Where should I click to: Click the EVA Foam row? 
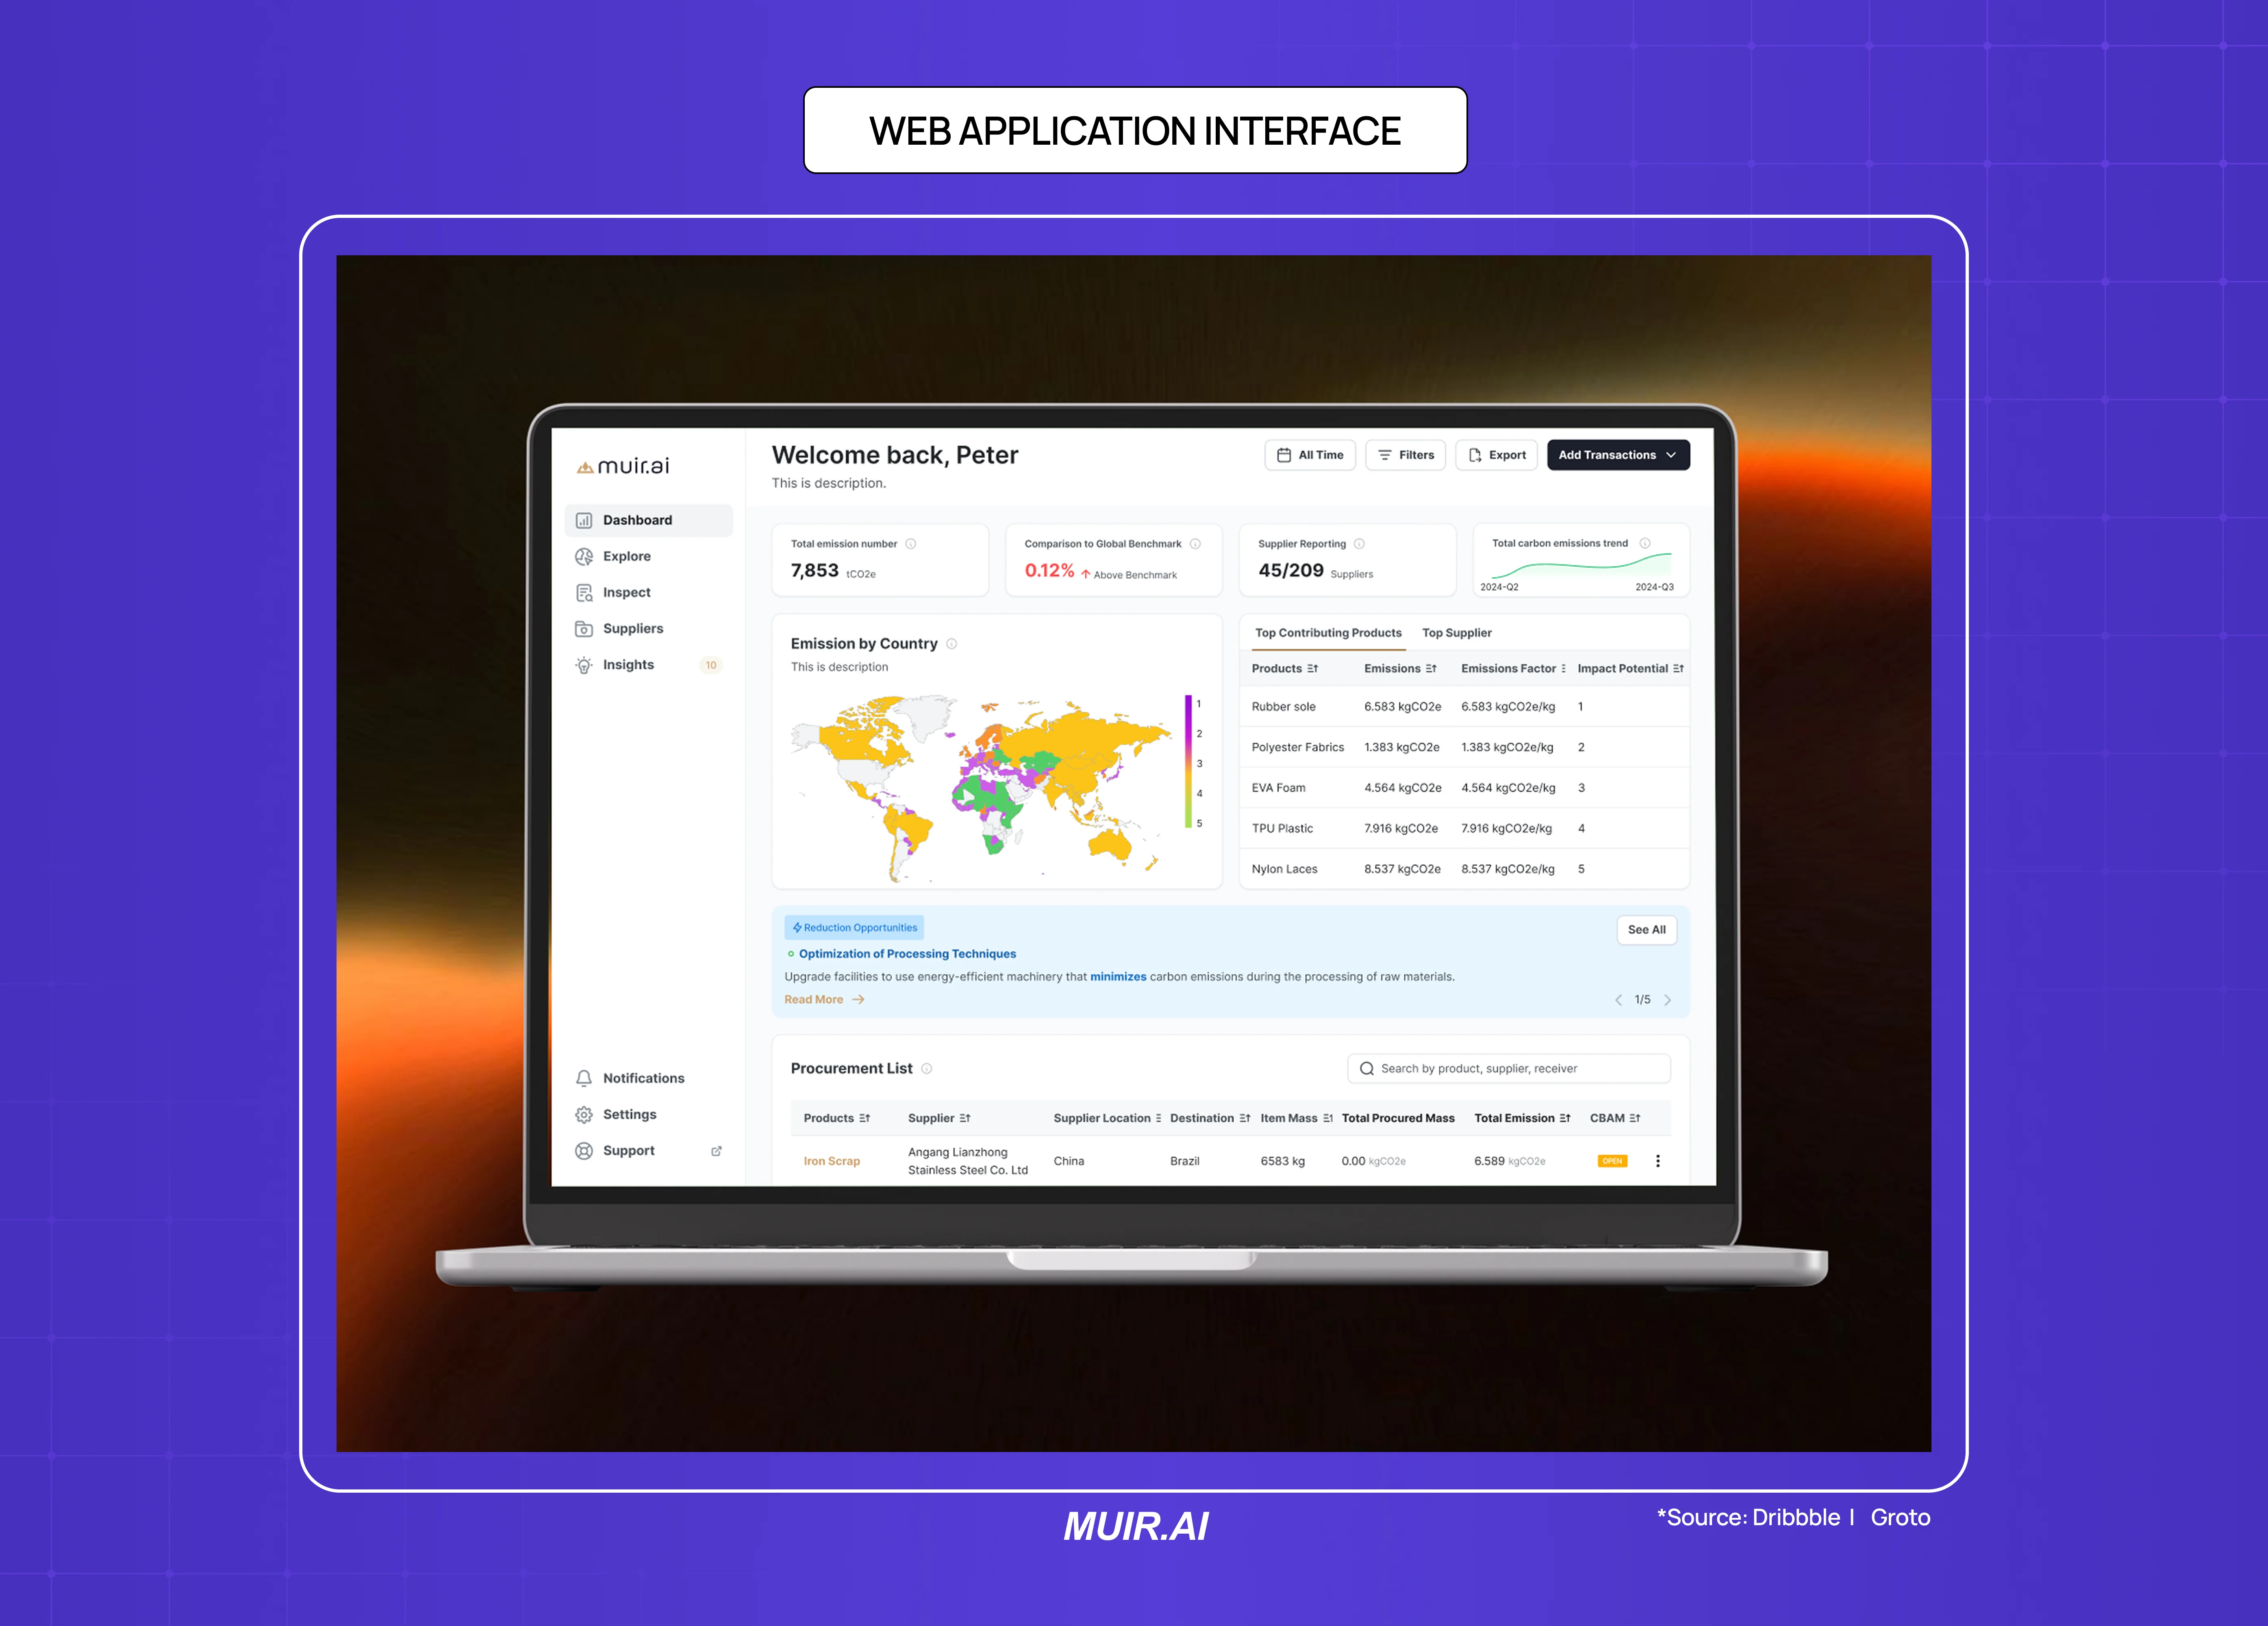click(x=1465, y=788)
